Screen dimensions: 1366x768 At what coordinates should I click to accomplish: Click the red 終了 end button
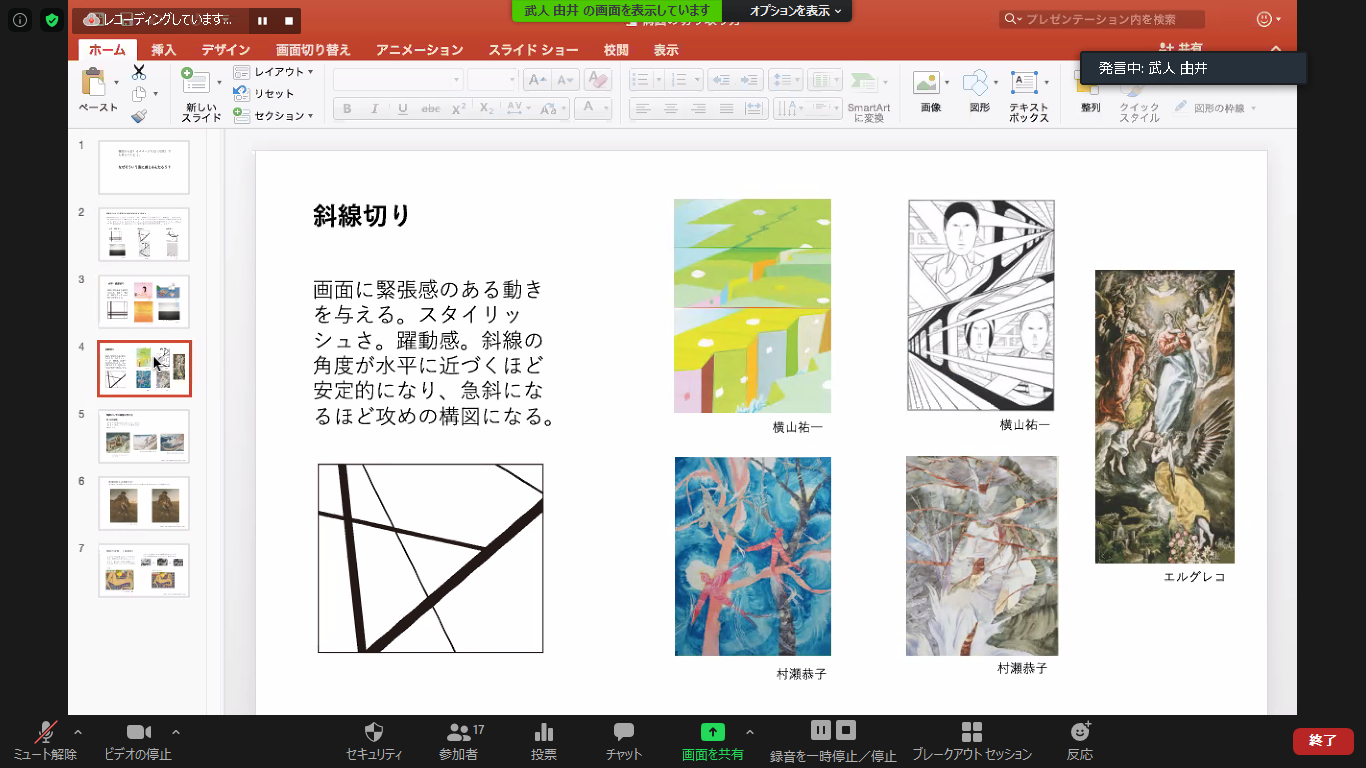[1323, 741]
